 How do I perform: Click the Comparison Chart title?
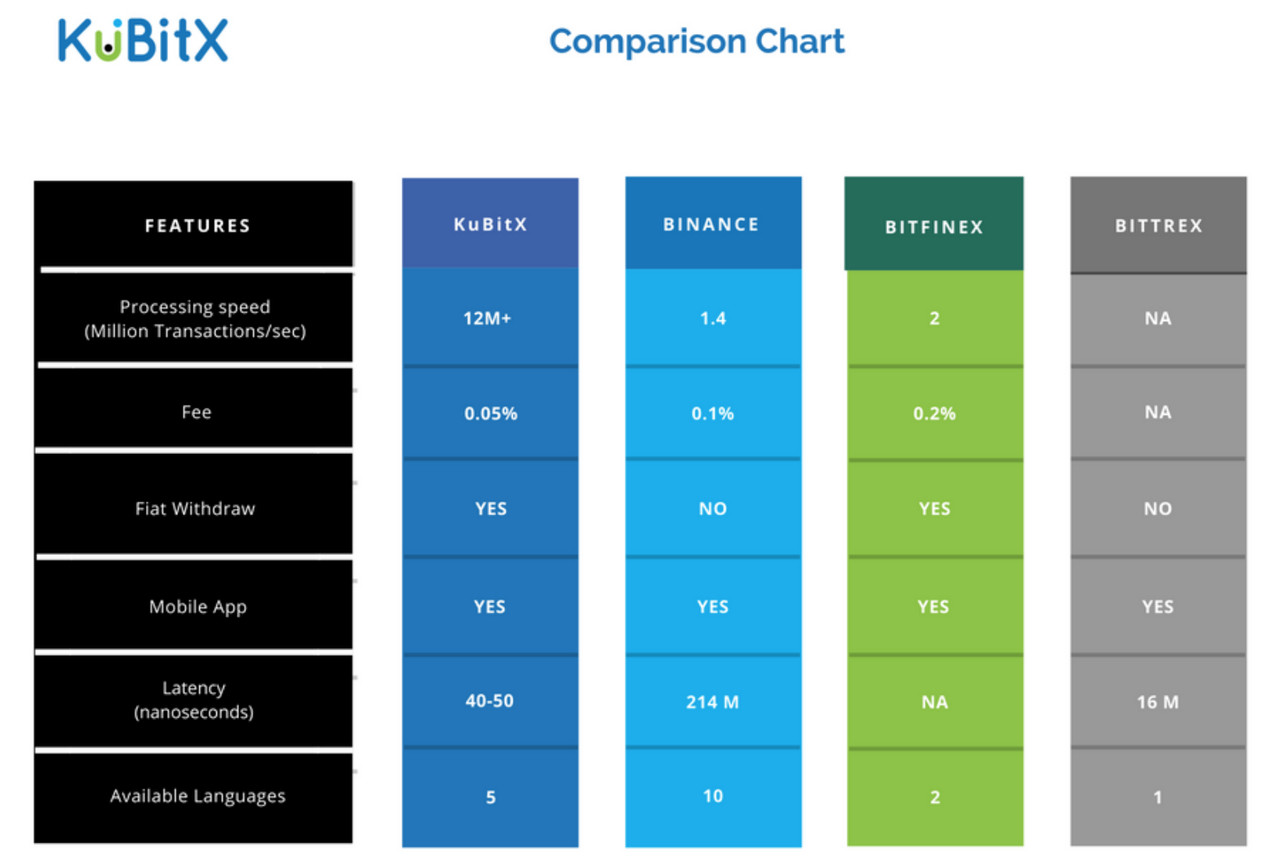[697, 41]
